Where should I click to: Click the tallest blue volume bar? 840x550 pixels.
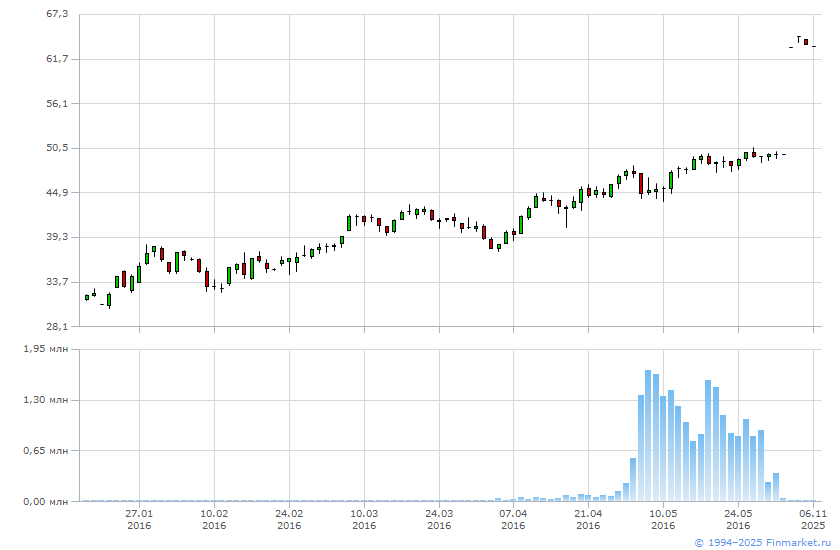click(x=648, y=435)
